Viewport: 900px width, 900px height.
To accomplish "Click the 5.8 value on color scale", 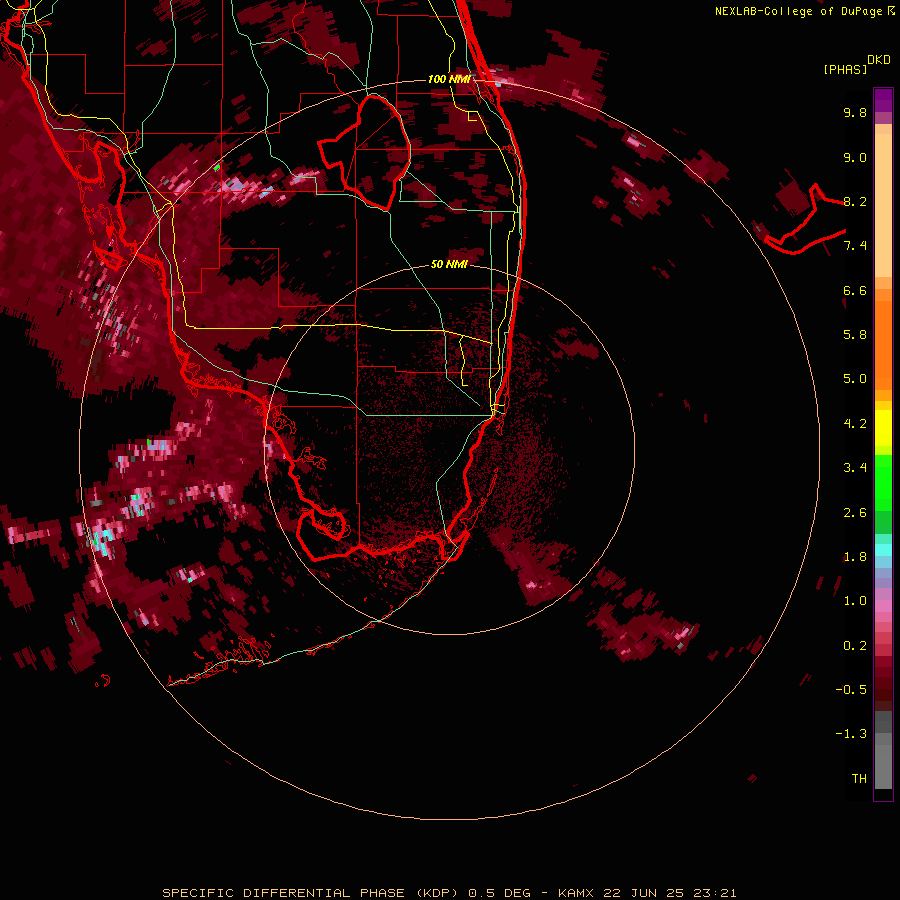I will pos(855,335).
